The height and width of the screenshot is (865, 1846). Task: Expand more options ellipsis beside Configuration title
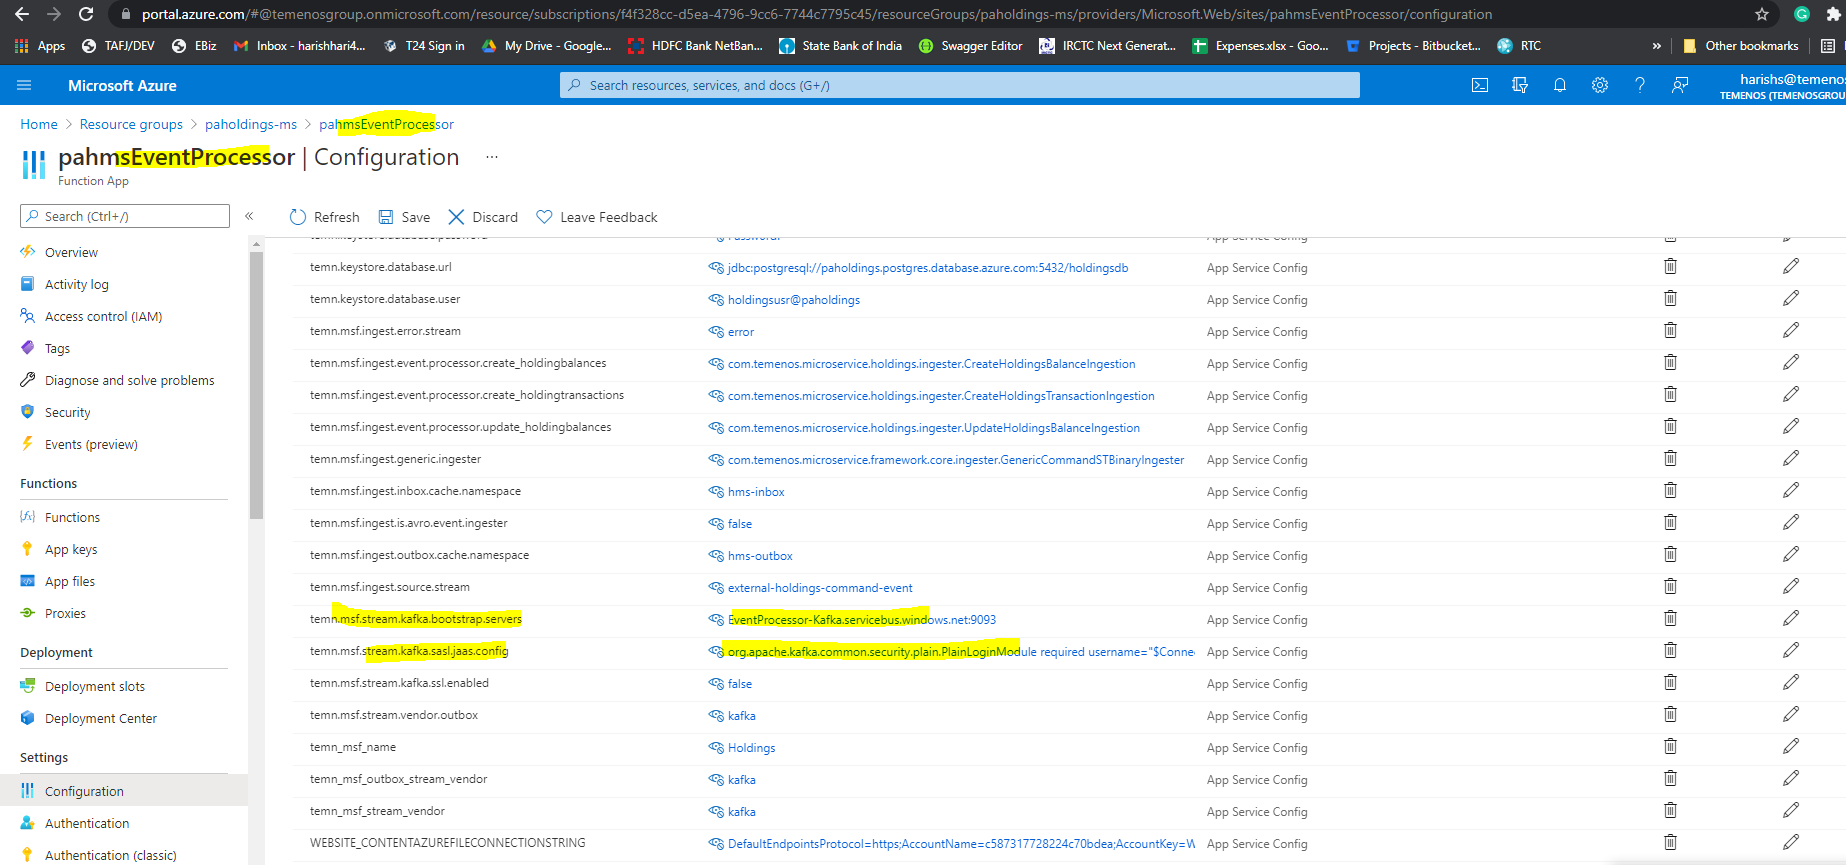(x=492, y=157)
